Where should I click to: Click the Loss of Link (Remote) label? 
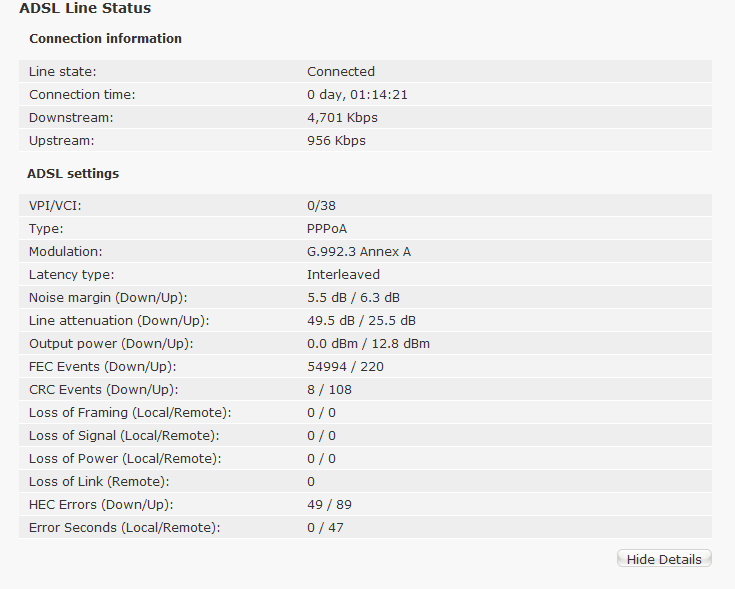(x=99, y=482)
